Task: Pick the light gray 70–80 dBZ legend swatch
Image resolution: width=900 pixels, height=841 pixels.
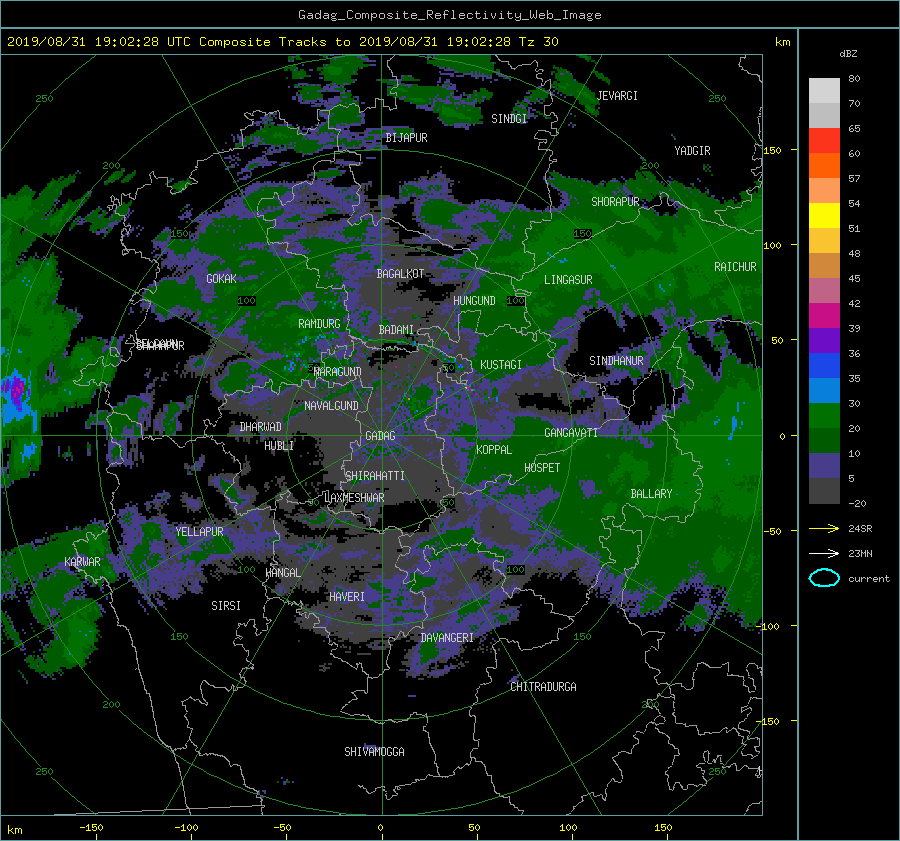Action: 824,91
